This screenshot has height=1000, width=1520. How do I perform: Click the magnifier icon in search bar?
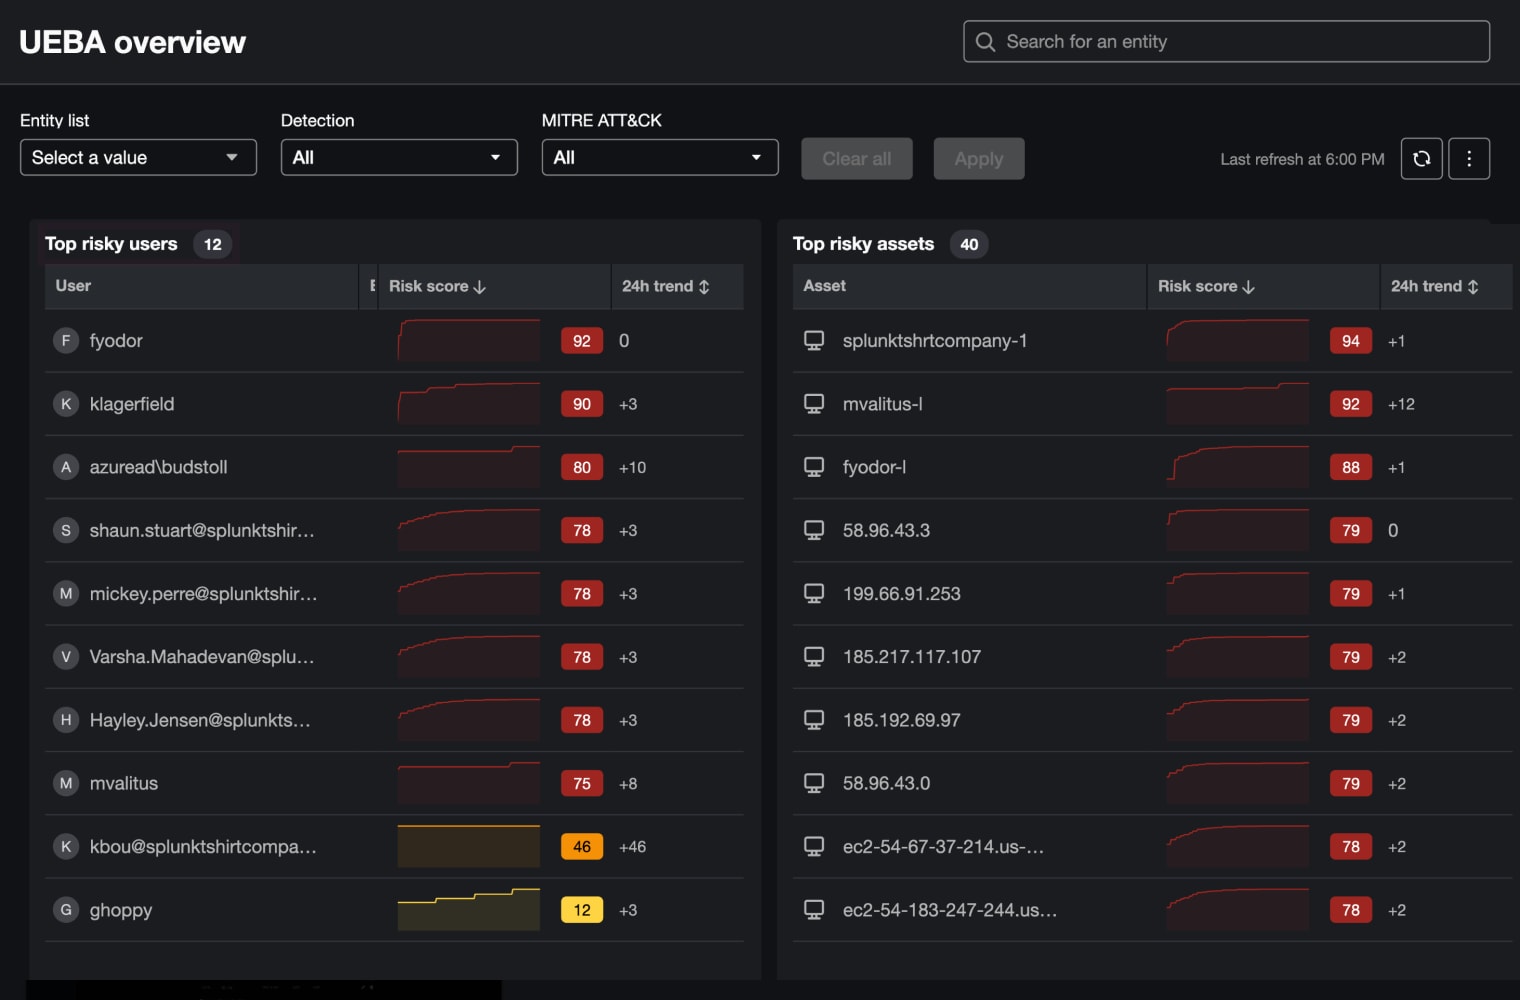(x=985, y=42)
